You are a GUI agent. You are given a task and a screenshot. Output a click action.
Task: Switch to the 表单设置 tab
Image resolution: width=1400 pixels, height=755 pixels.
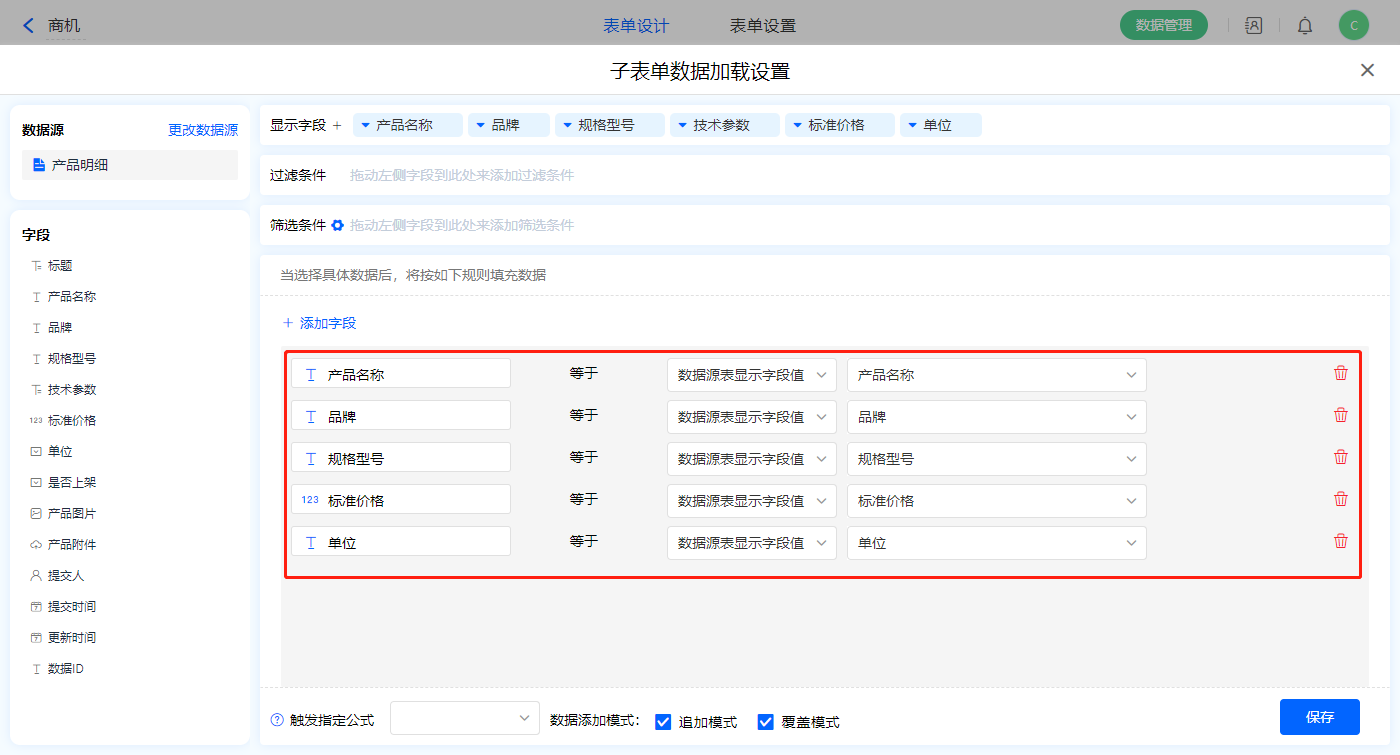763,26
